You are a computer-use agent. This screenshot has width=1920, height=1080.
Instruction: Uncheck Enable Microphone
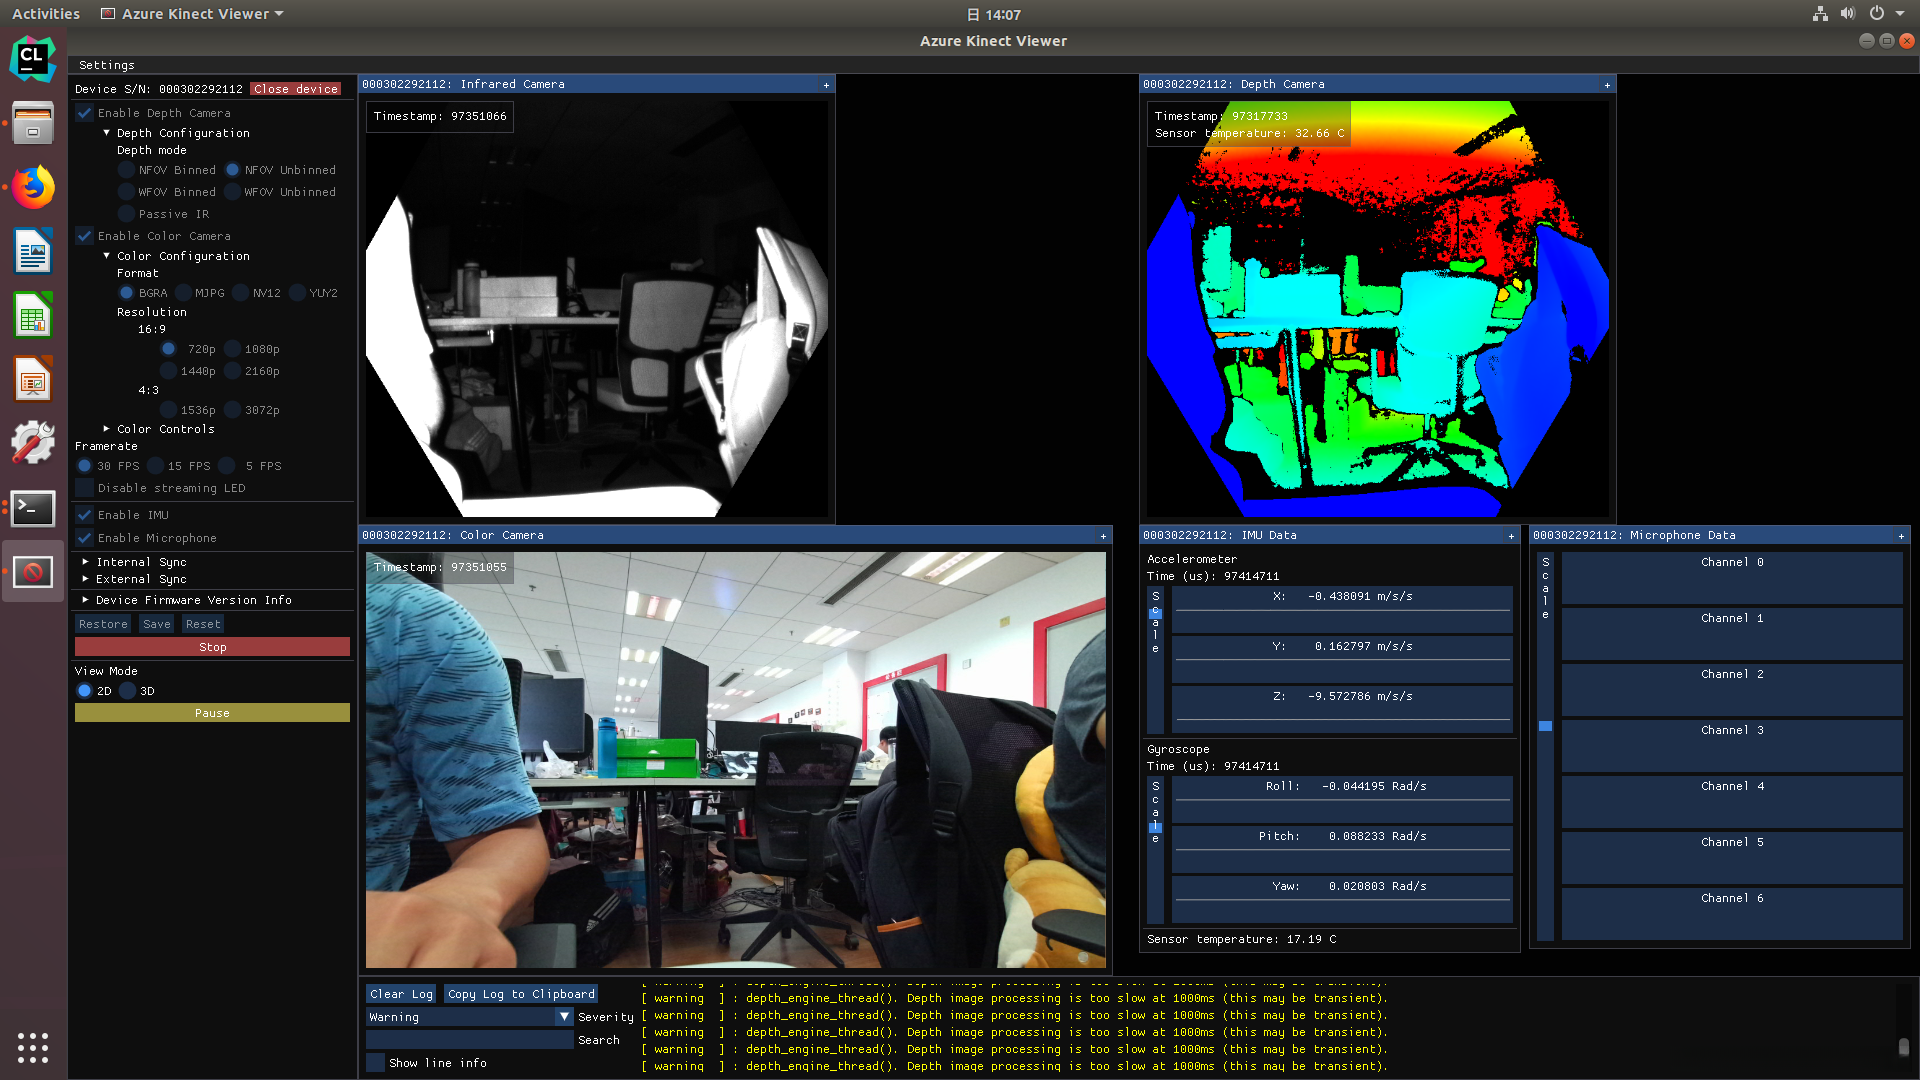pos(85,538)
